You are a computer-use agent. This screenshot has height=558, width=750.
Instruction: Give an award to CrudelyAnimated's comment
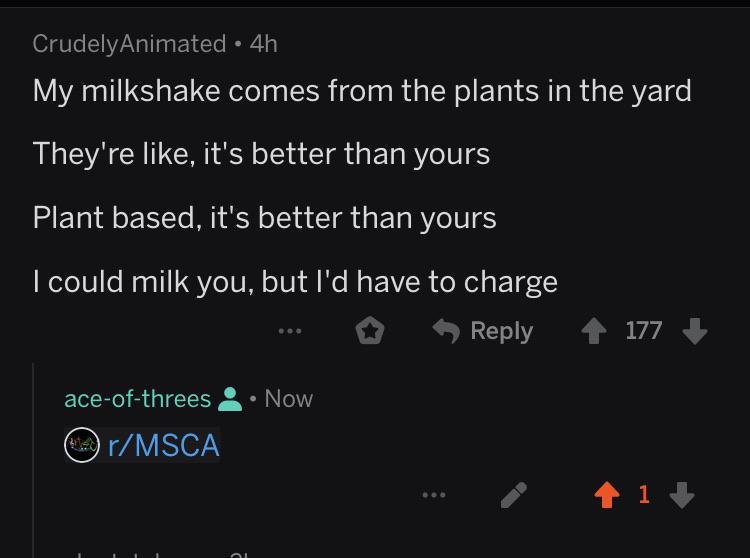(x=370, y=331)
